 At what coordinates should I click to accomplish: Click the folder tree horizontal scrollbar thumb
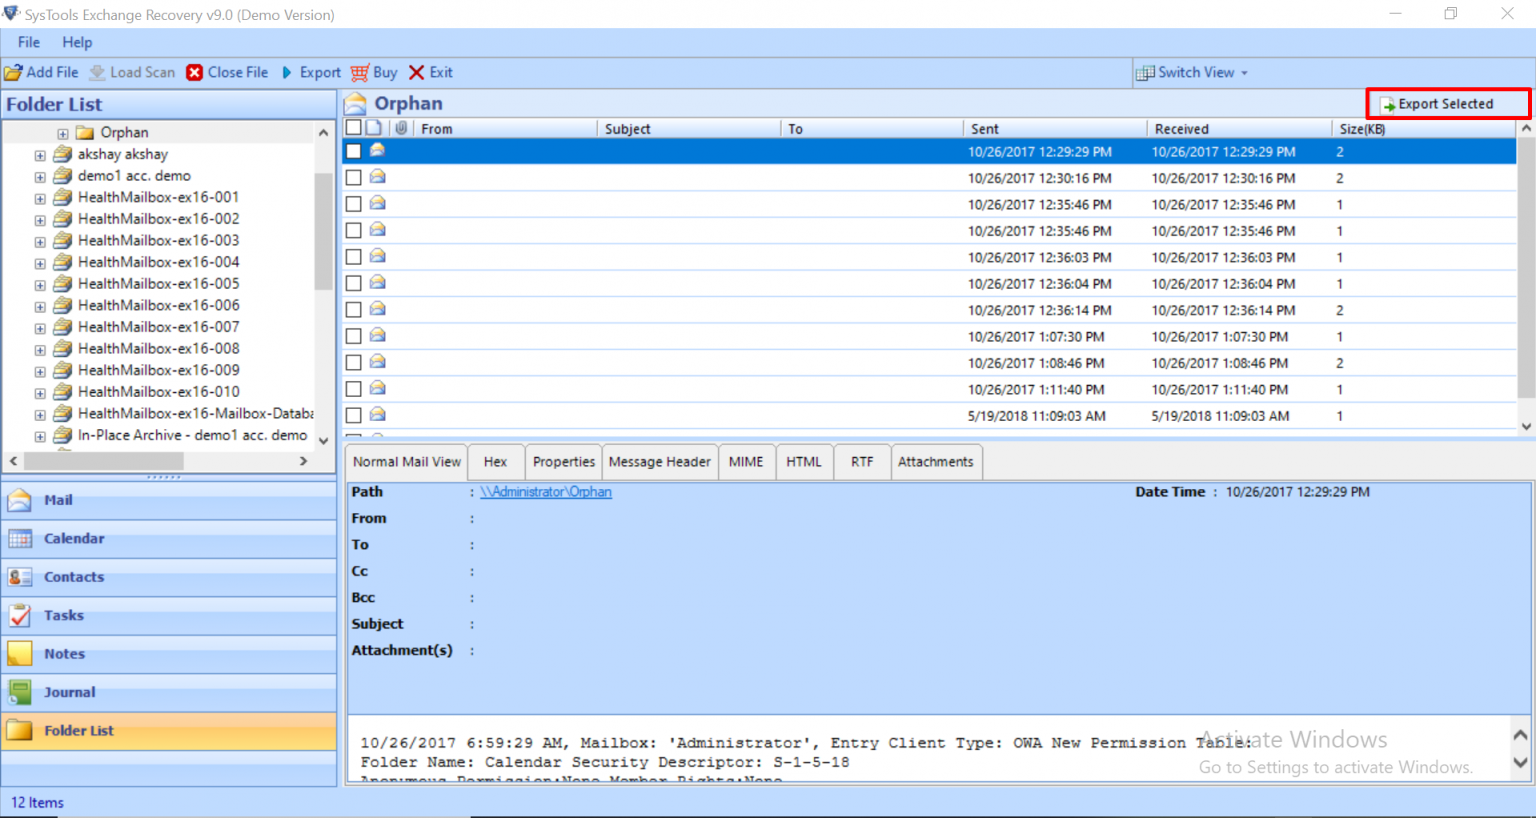click(103, 461)
